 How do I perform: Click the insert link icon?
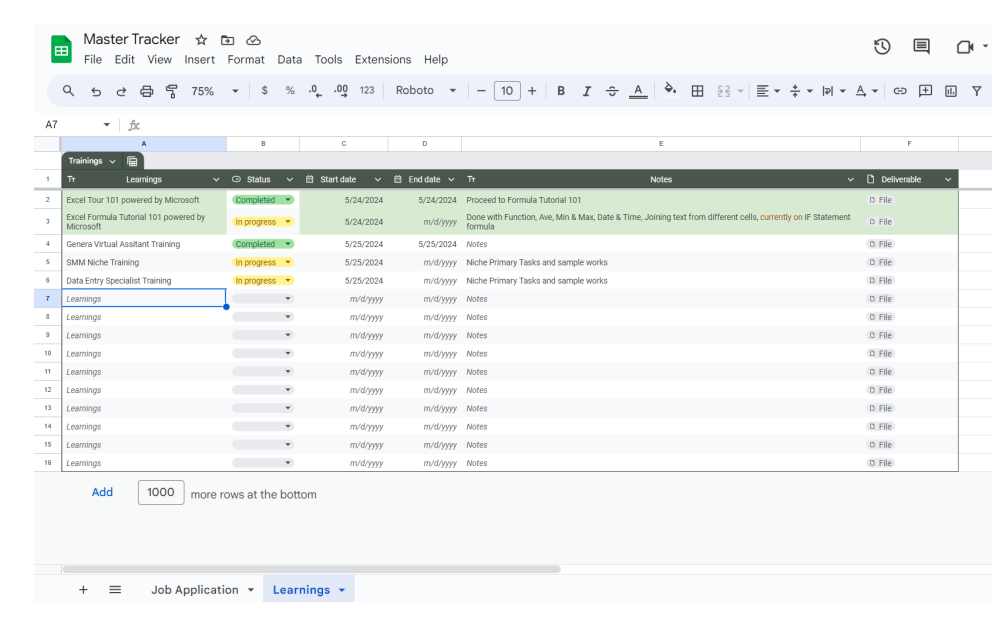click(x=900, y=91)
